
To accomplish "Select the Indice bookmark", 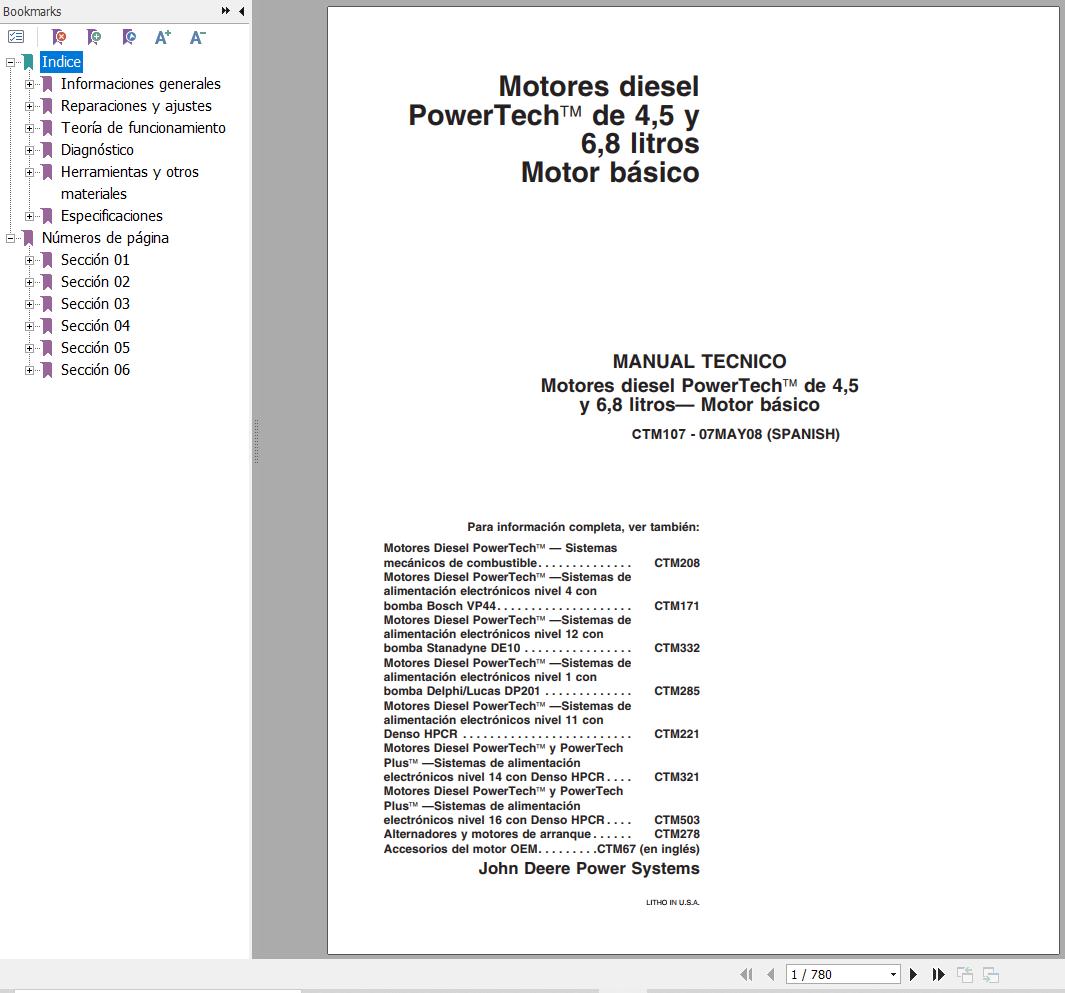I will tap(61, 62).
